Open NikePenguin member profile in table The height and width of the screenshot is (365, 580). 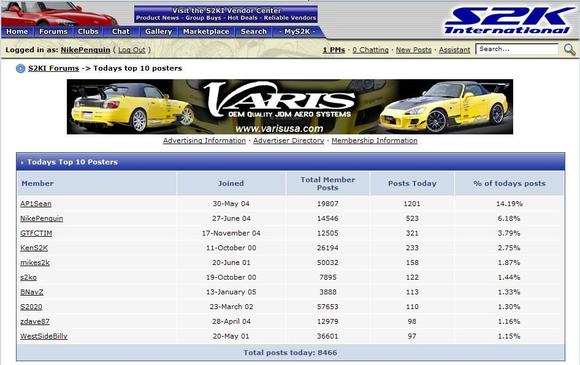point(41,219)
